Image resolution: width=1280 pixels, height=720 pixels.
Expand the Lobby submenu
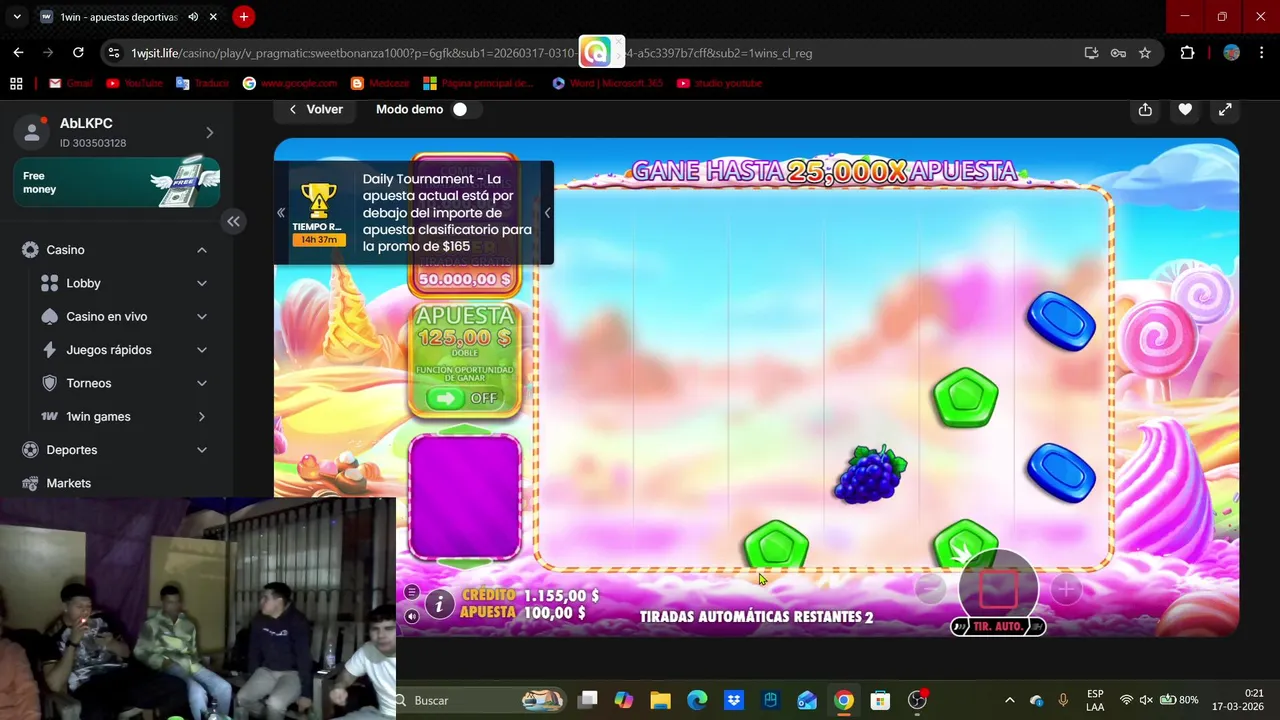pos(202,283)
